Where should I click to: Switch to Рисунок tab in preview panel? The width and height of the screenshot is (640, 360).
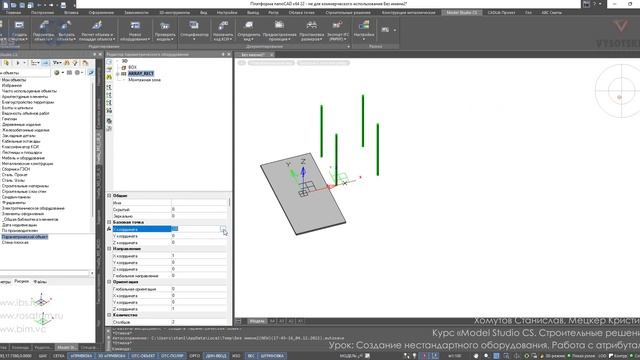22,281
